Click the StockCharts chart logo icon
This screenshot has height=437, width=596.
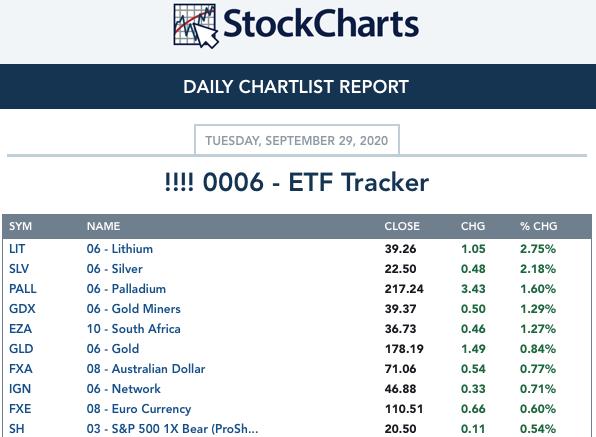point(196,26)
